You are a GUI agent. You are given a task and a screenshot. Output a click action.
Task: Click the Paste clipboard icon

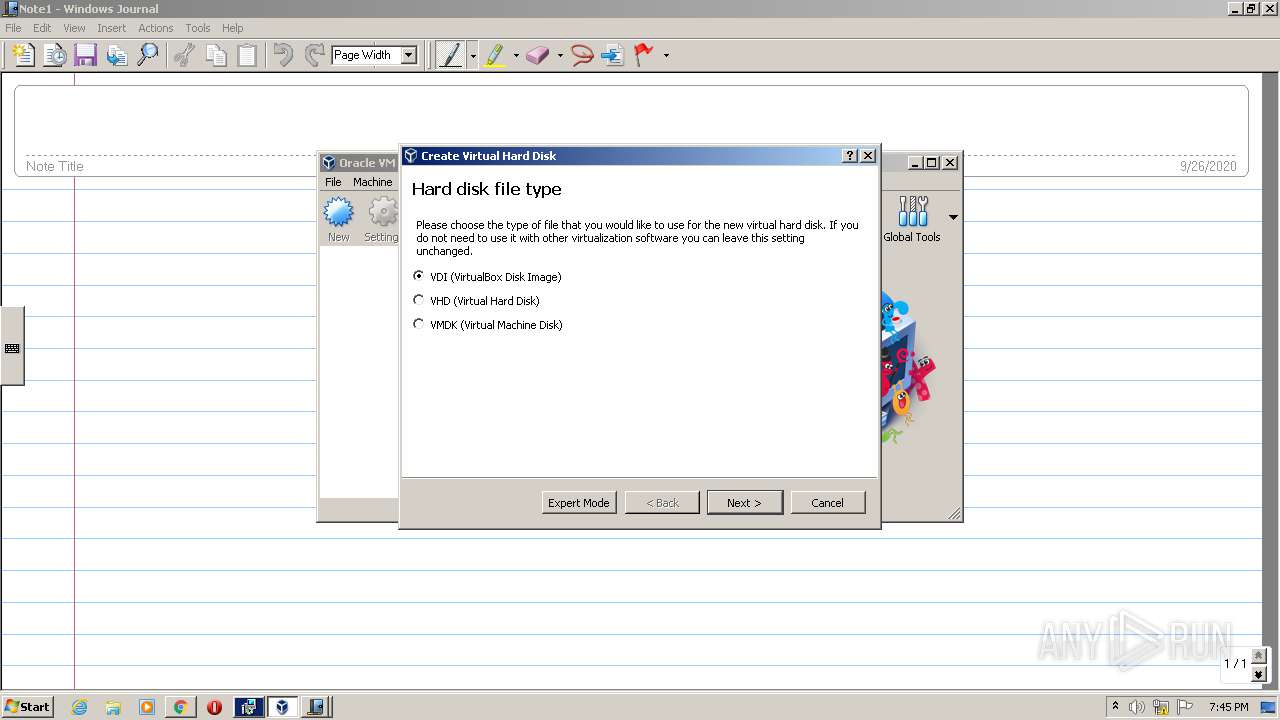coord(247,55)
